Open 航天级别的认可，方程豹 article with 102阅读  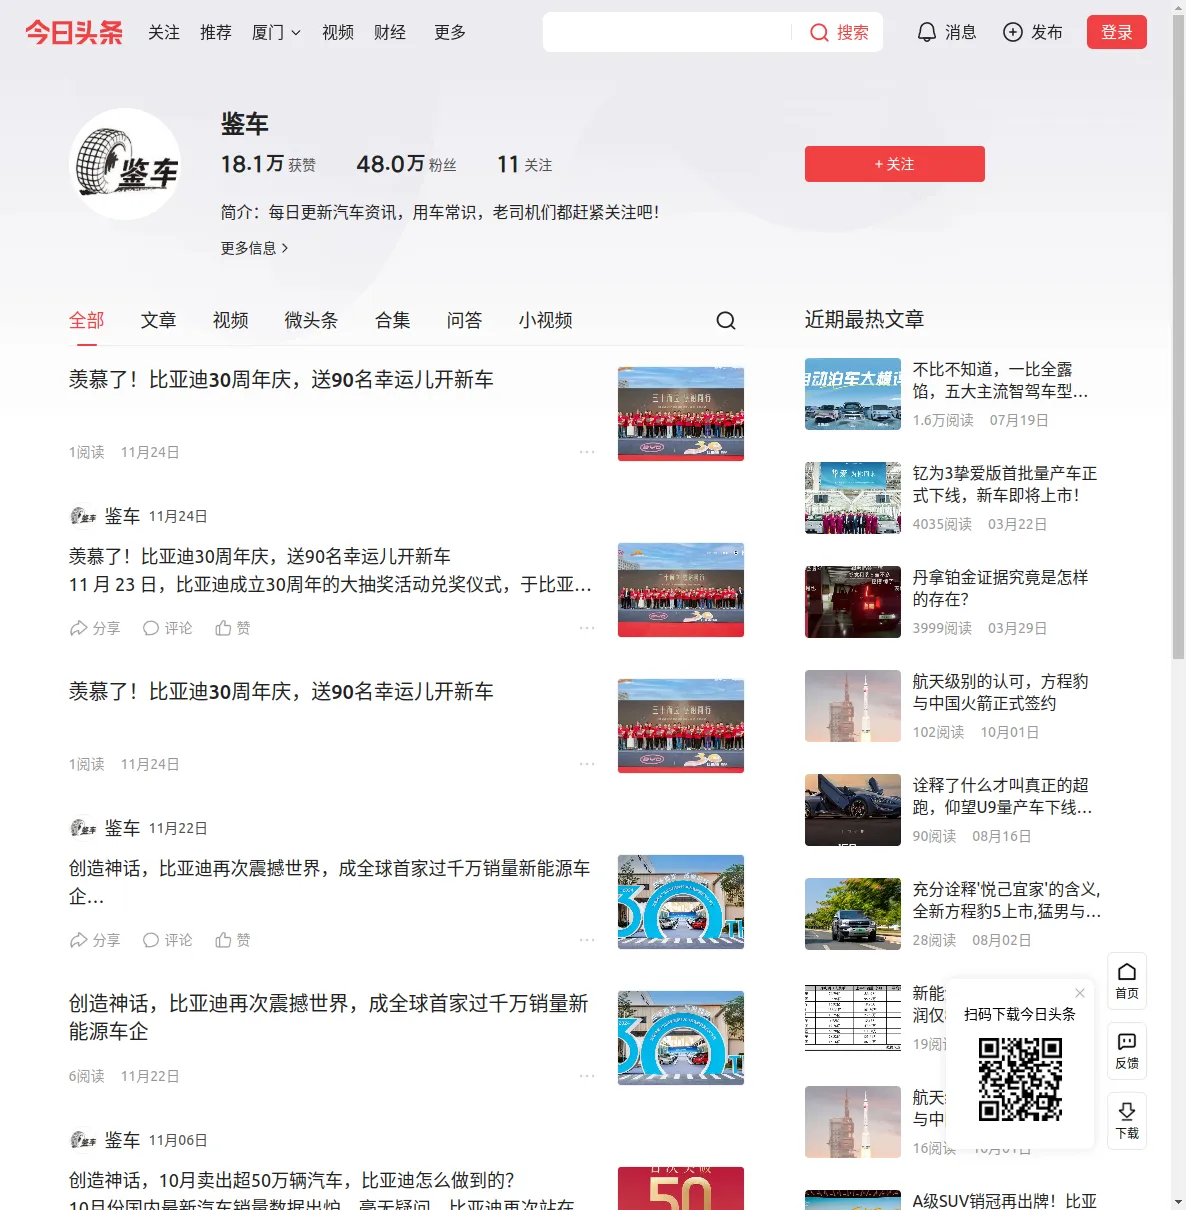(x=1001, y=692)
